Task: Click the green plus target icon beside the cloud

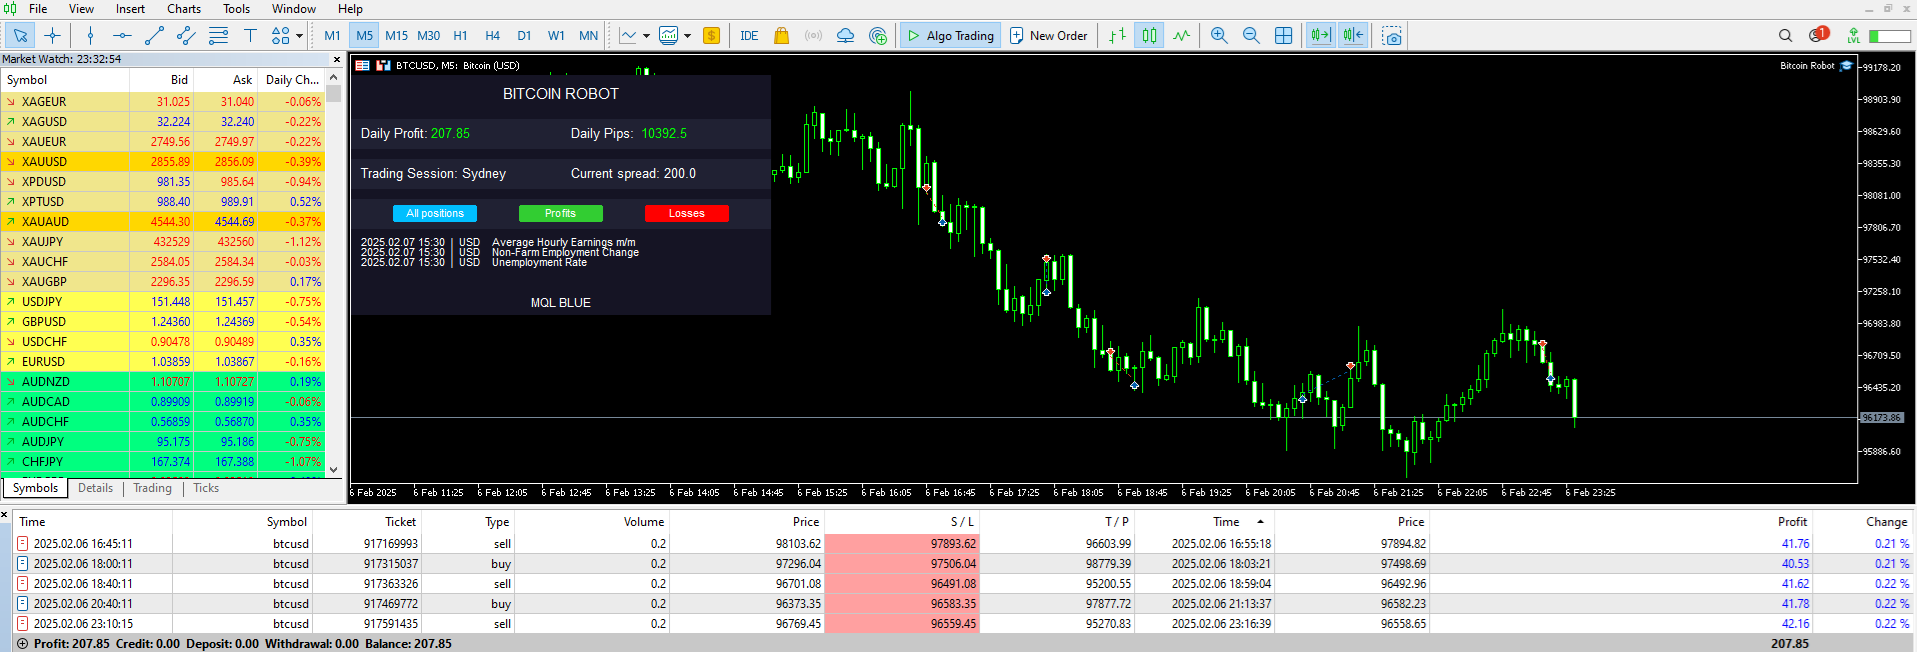Action: coord(878,36)
